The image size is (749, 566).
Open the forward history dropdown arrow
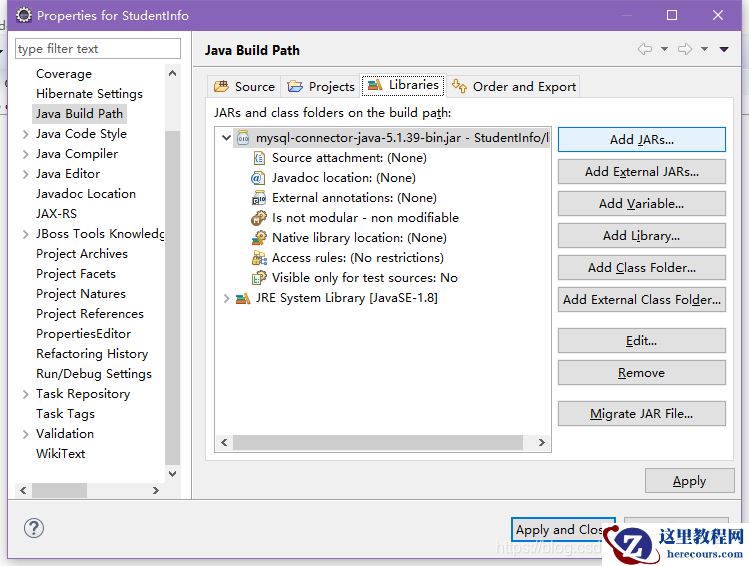tap(705, 49)
